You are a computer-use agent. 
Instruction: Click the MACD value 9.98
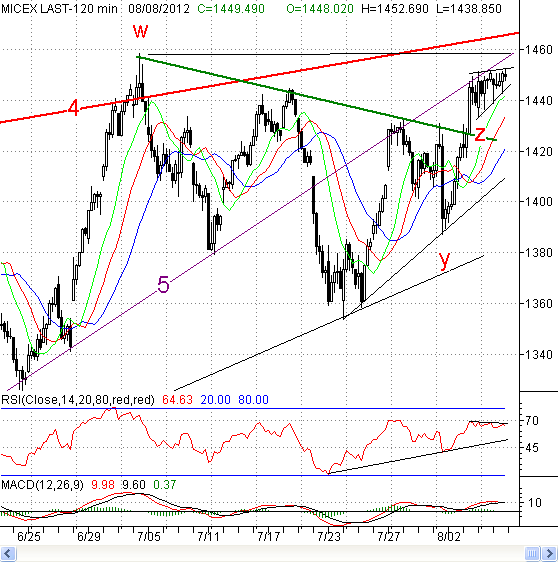103,485
